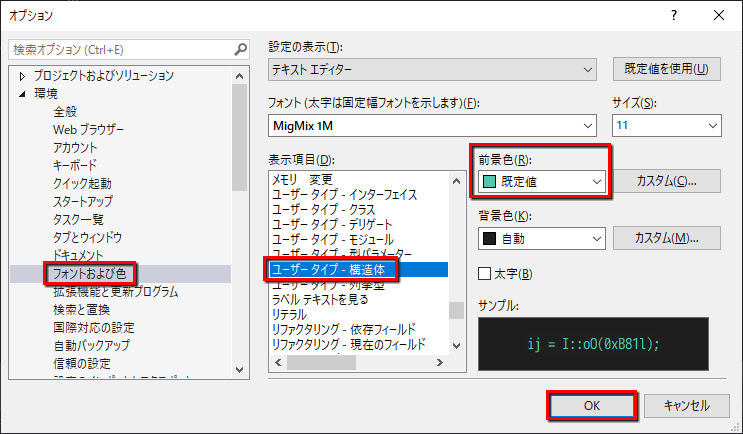Select 検索と置換 tree item
743x434 pixels.
(82, 309)
